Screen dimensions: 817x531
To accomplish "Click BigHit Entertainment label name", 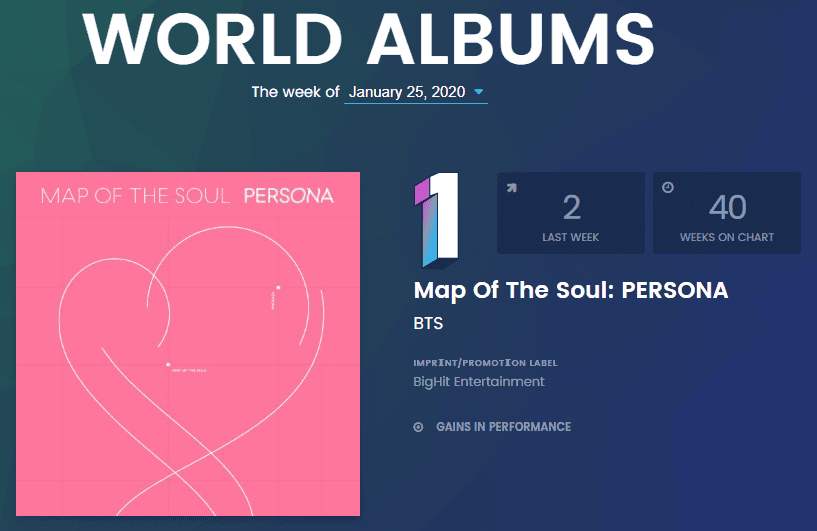I will click(479, 381).
